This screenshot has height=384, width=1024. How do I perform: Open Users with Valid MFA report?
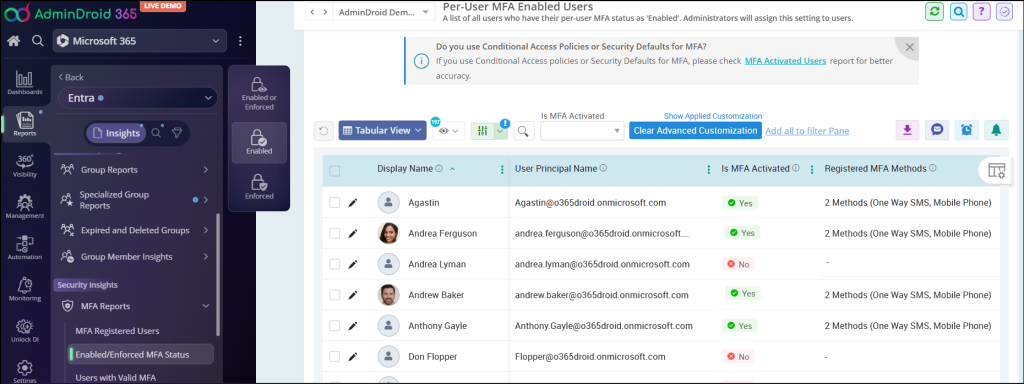[x=116, y=377]
